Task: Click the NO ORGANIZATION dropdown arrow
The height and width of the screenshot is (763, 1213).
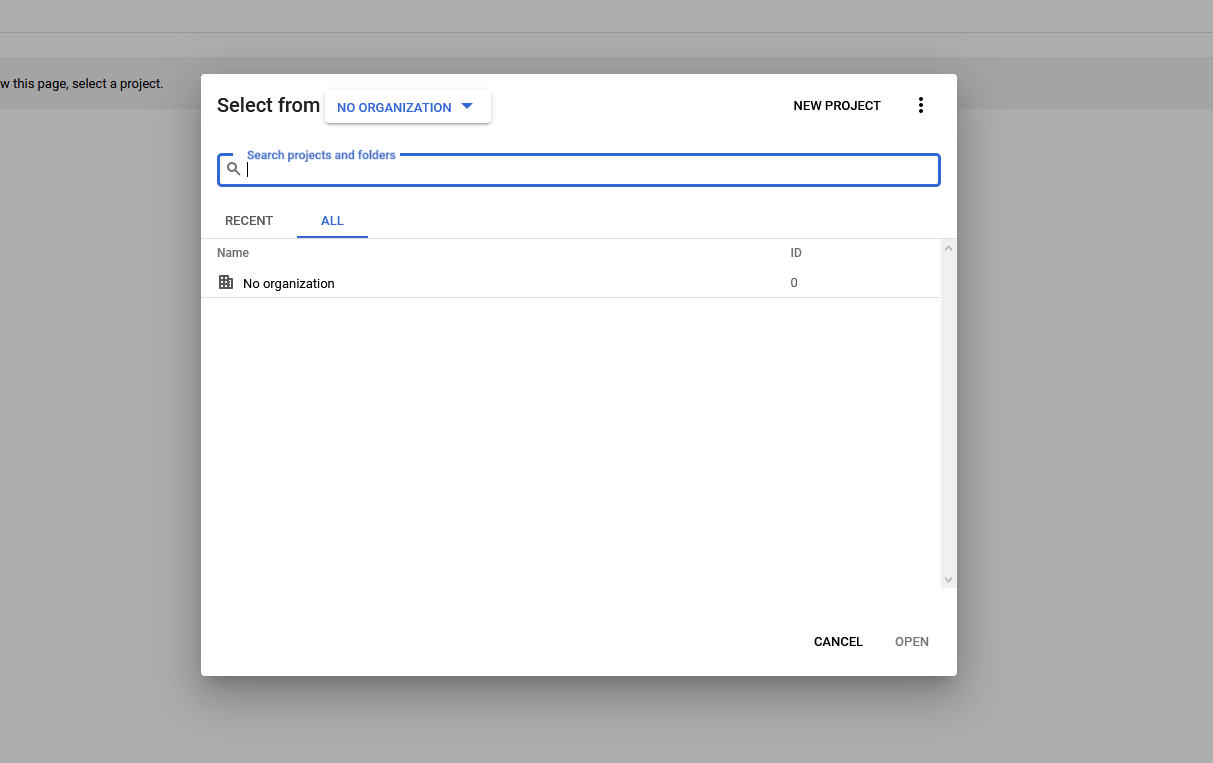Action: [x=467, y=106]
